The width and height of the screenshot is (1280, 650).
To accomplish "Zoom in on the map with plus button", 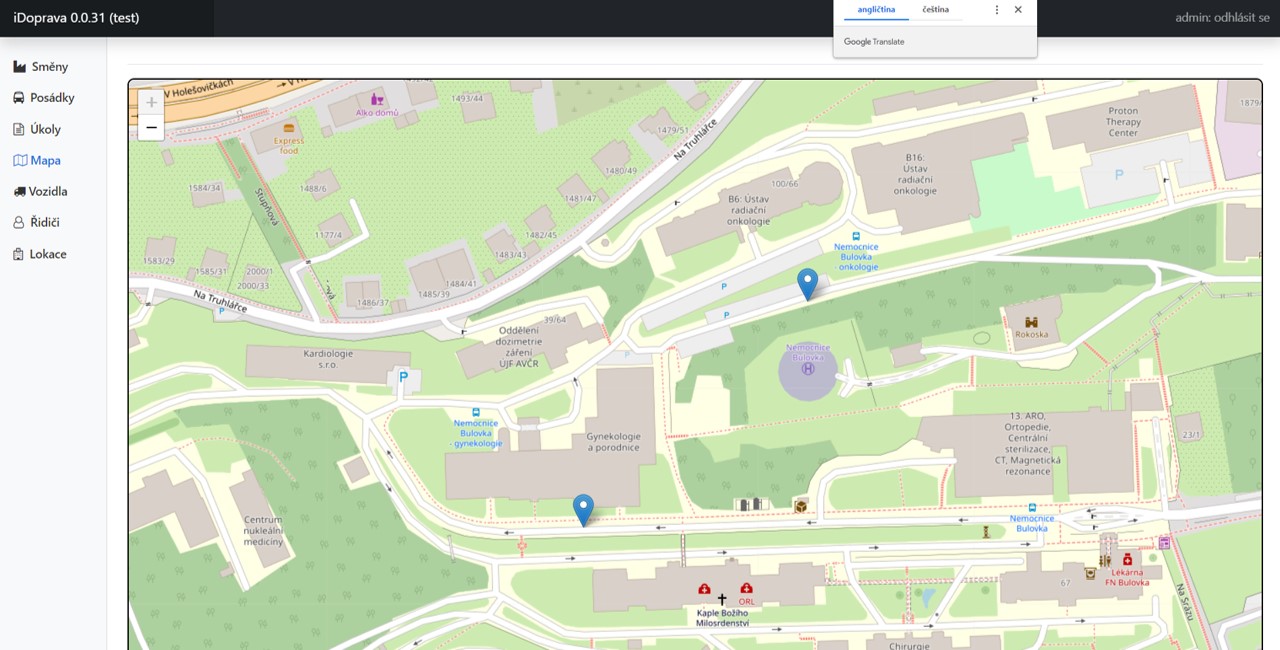I will (x=151, y=102).
